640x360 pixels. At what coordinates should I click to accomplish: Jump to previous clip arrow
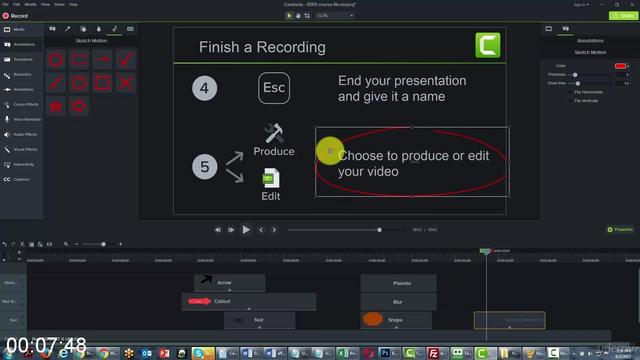[x=261, y=230]
